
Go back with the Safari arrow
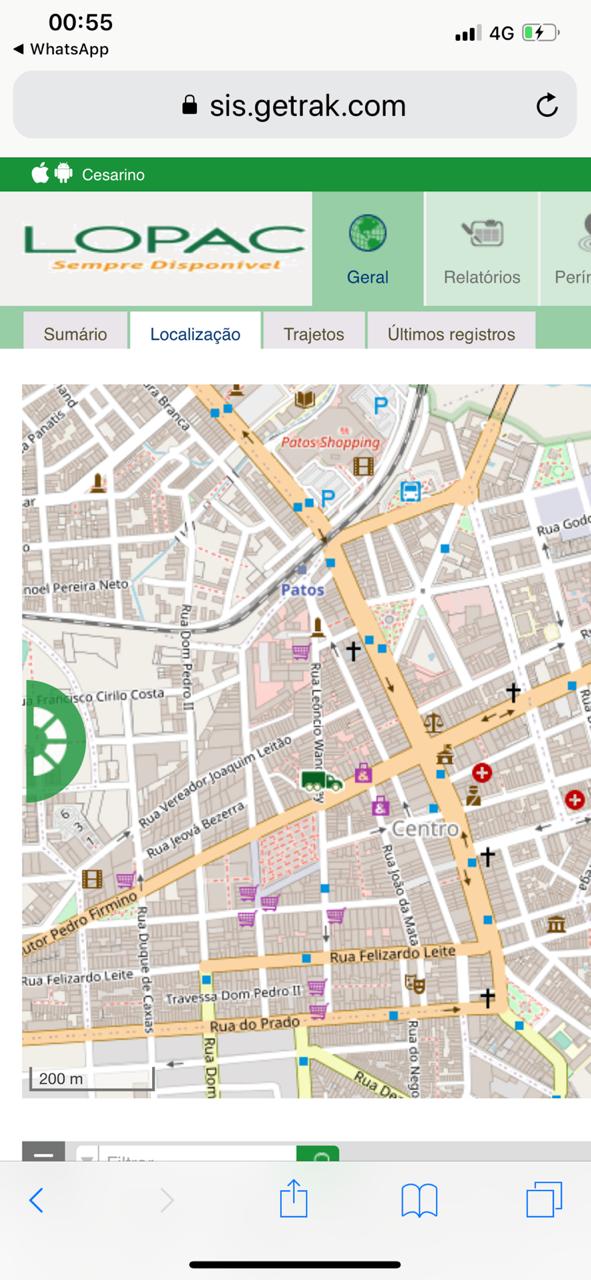(36, 1200)
